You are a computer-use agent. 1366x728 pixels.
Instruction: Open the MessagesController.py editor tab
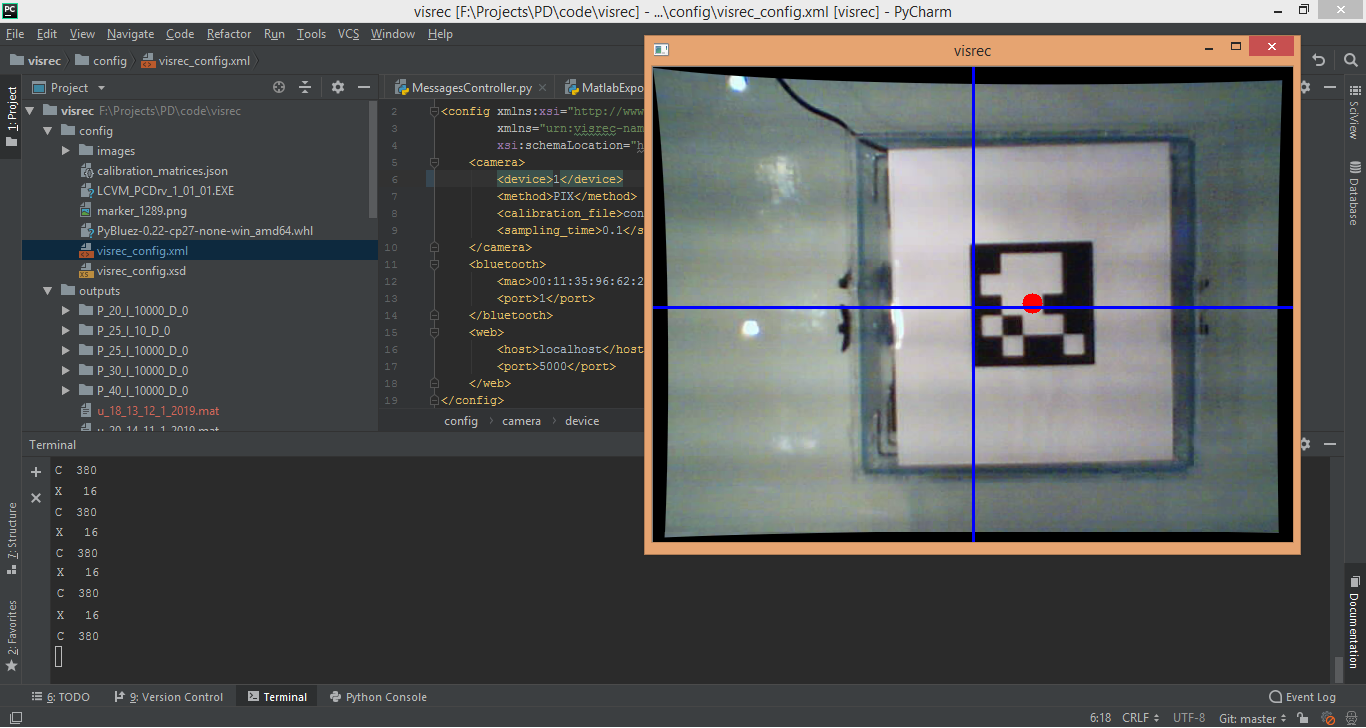[x=470, y=88]
